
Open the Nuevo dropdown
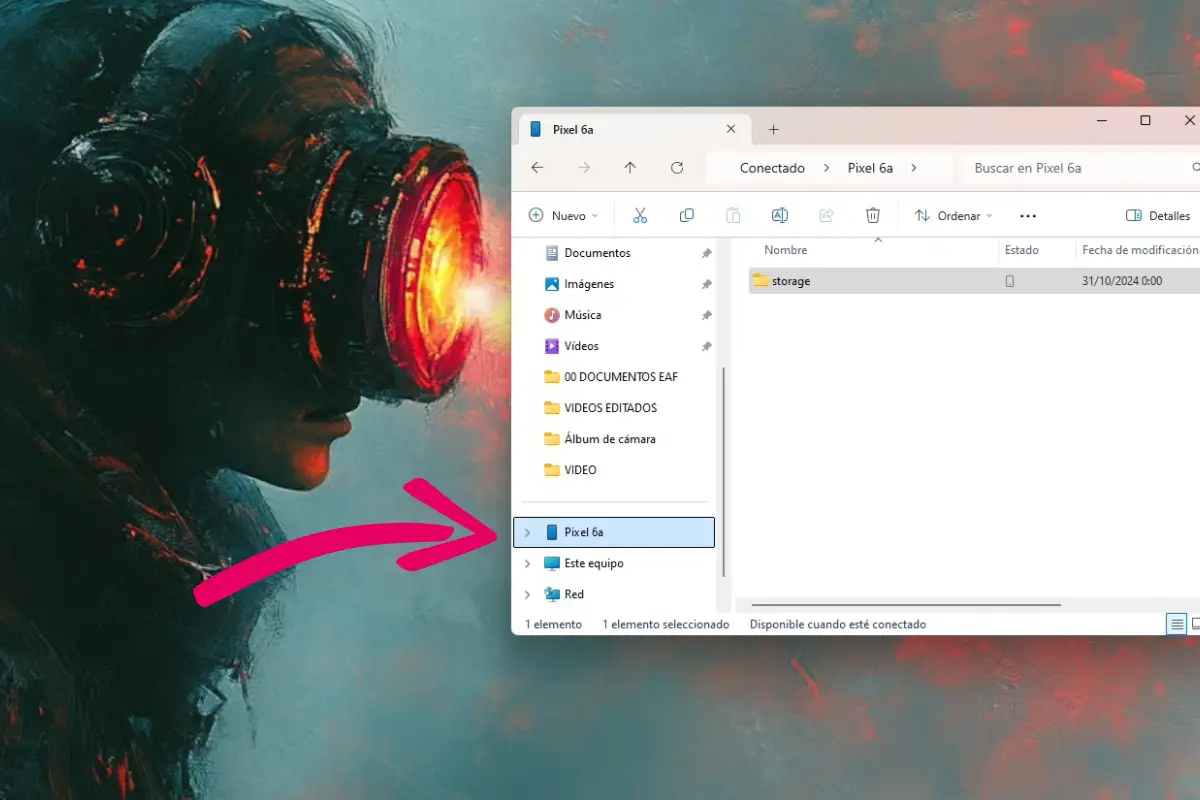point(563,215)
